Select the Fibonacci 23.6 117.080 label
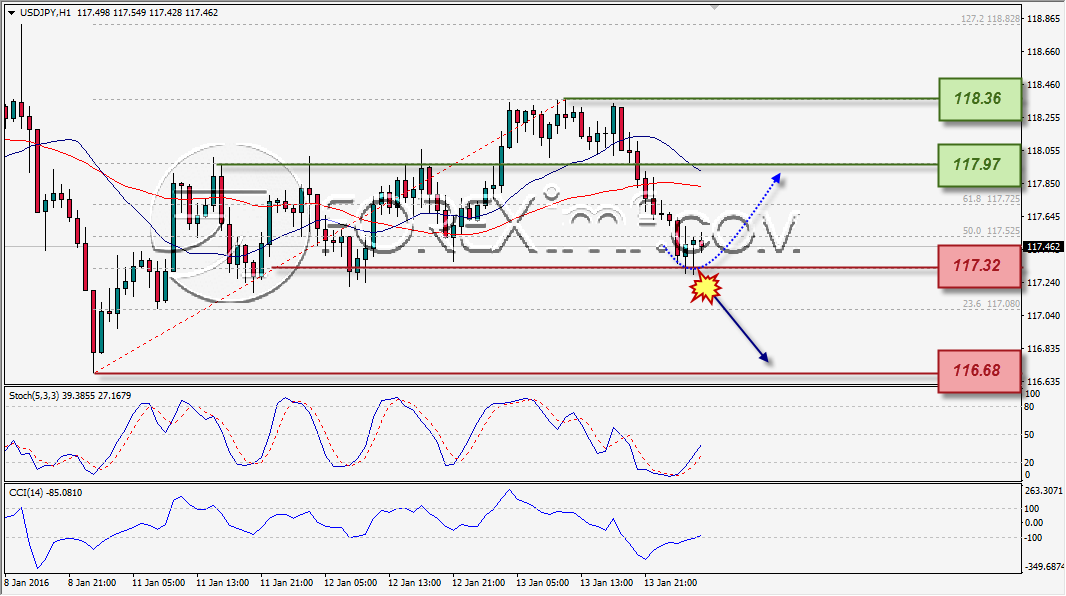This screenshot has width=1066, height=596. (x=991, y=304)
